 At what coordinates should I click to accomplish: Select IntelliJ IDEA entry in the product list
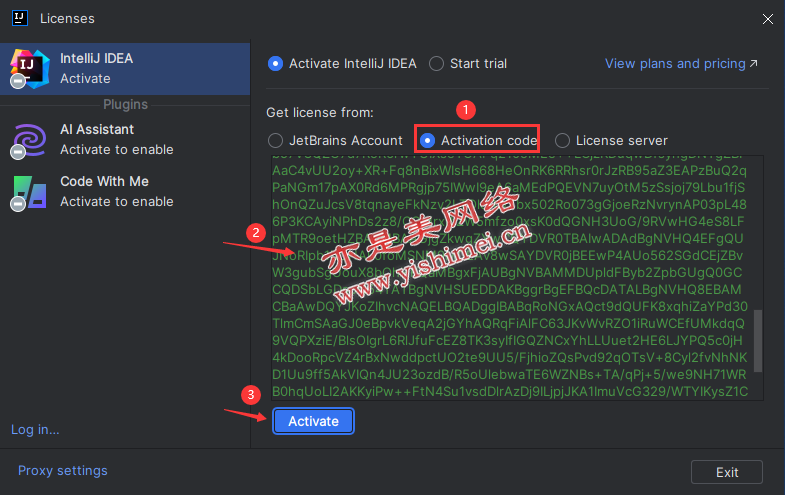click(125, 69)
